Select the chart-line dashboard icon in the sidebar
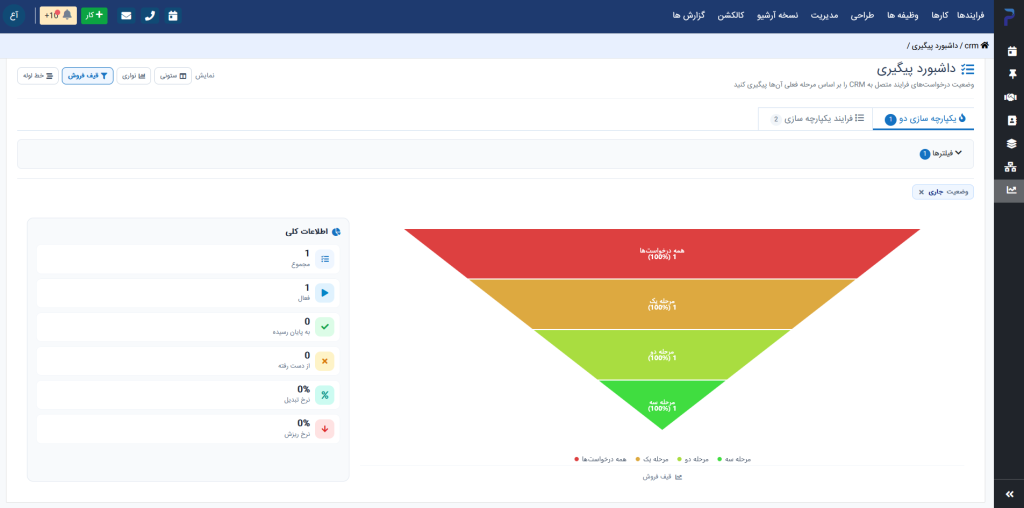 [x=1011, y=190]
